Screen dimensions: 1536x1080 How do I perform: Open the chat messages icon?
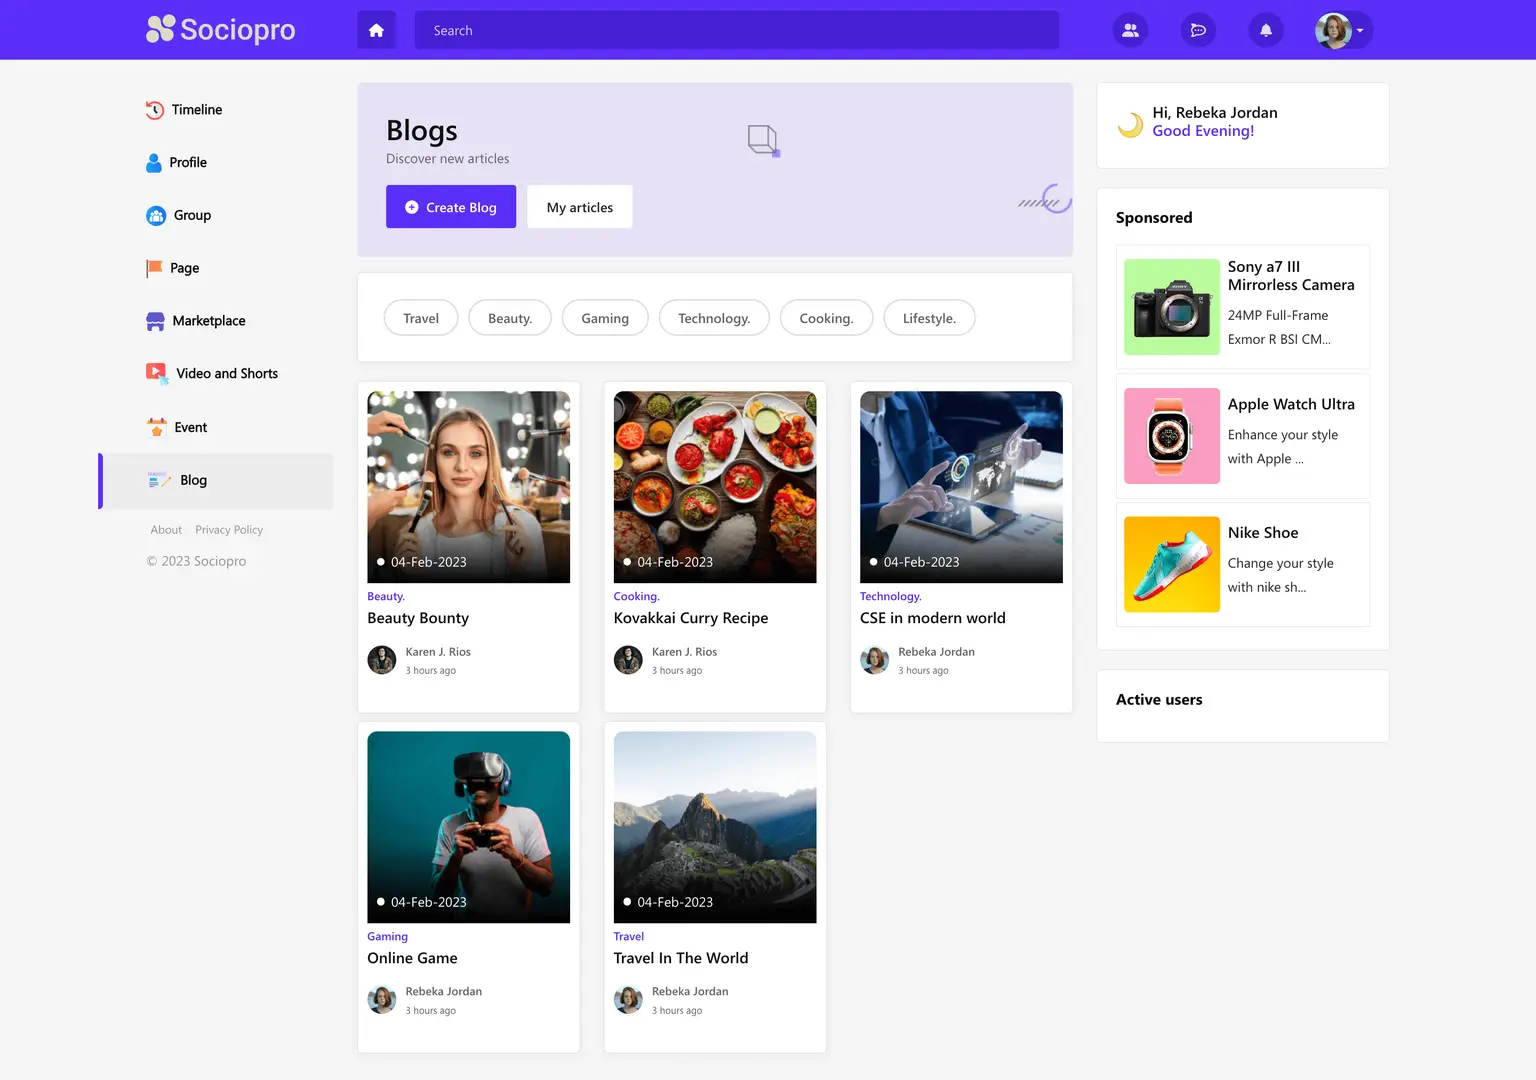pos(1198,31)
